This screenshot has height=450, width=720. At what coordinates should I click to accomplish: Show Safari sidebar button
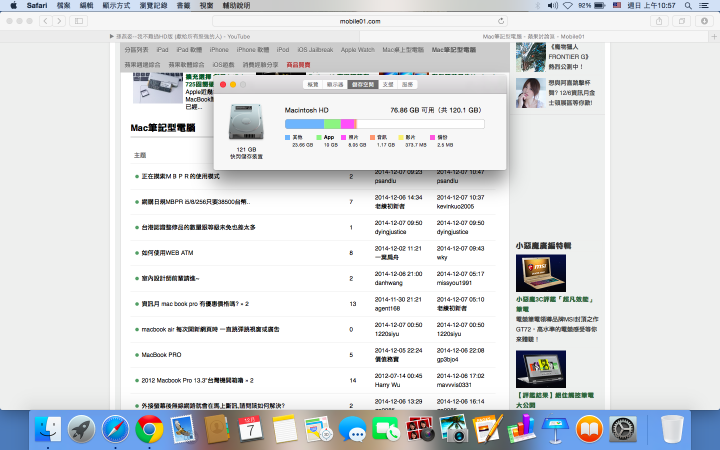79,21
